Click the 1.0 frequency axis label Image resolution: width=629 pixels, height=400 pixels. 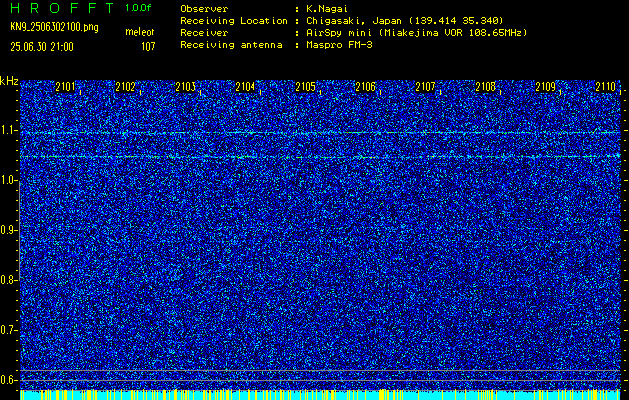click(x=8, y=181)
